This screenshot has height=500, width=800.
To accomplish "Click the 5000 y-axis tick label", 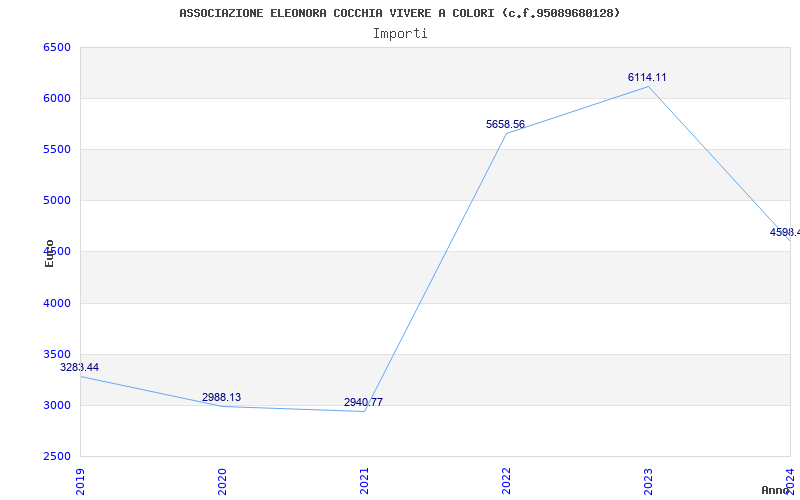I will click(57, 201).
